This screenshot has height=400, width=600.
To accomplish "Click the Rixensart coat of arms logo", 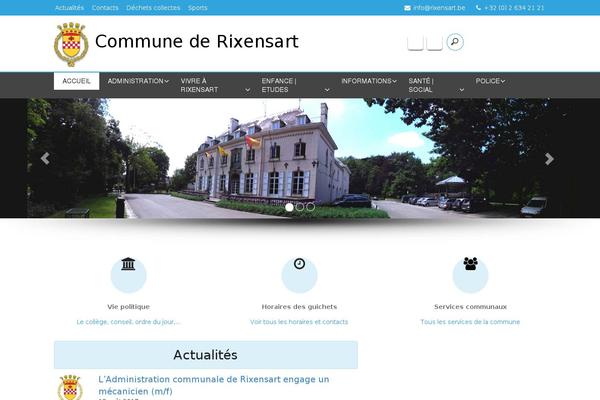I will (71, 44).
